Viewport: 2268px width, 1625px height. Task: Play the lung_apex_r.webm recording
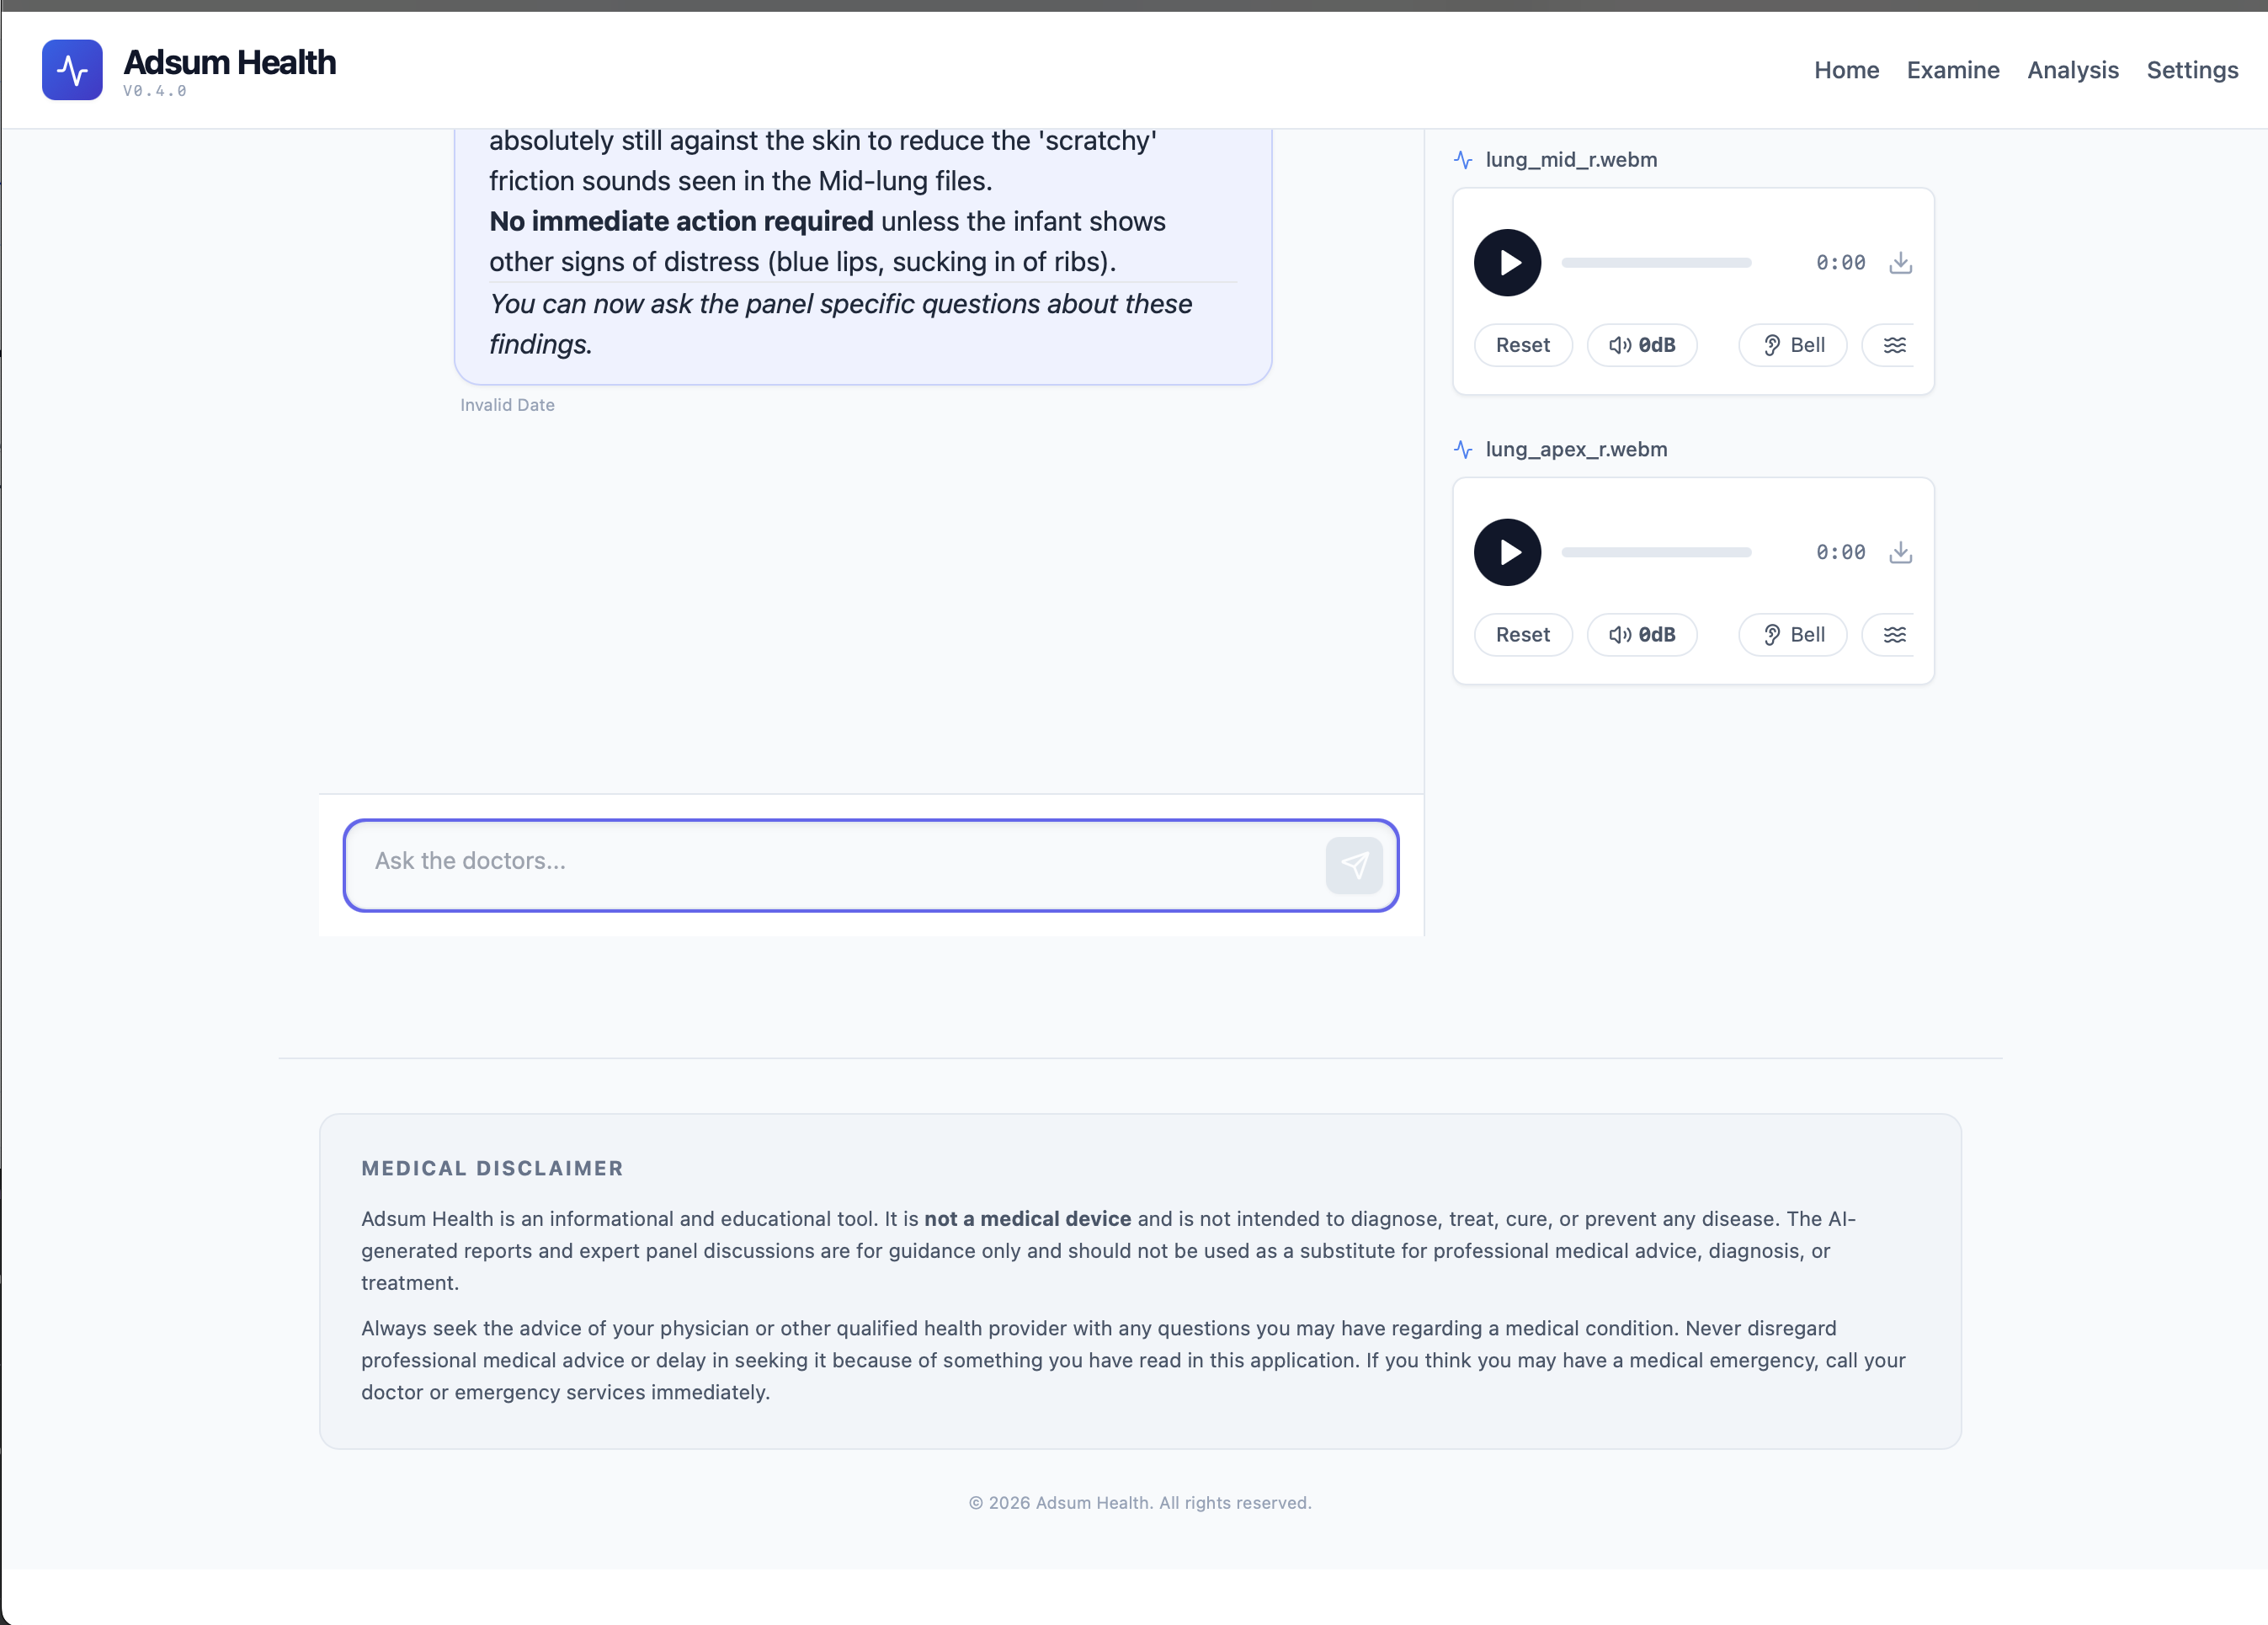pos(1507,552)
